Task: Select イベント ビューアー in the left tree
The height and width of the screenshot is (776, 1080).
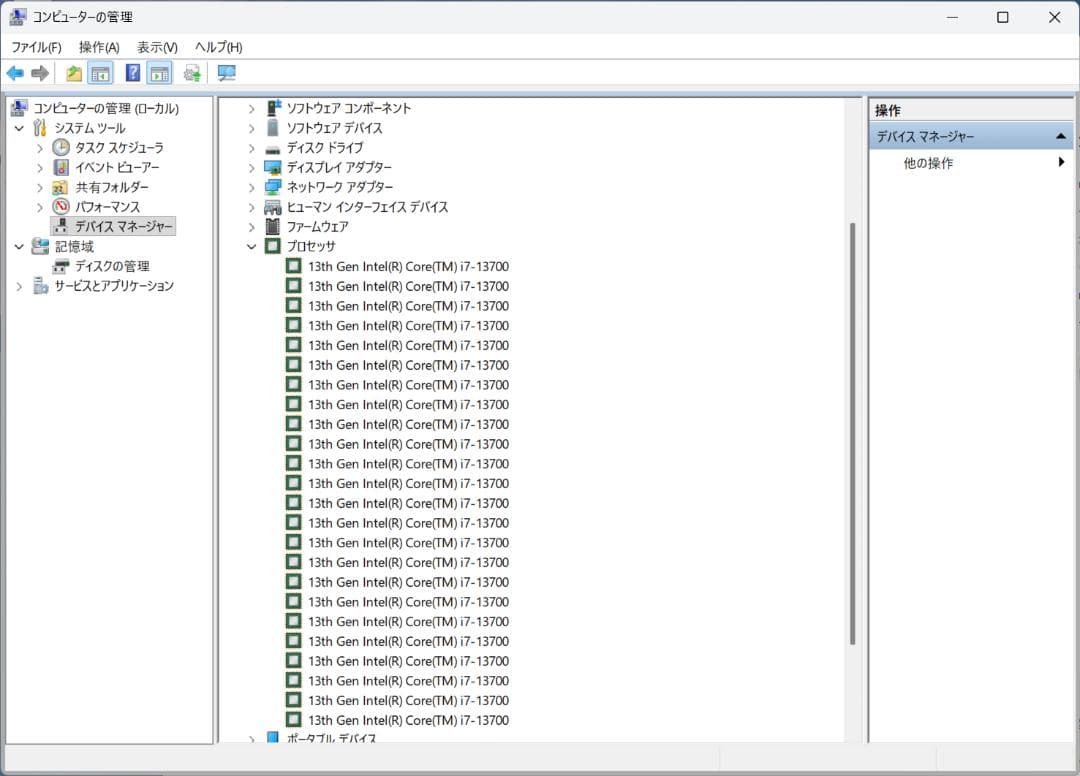Action: 116,167
